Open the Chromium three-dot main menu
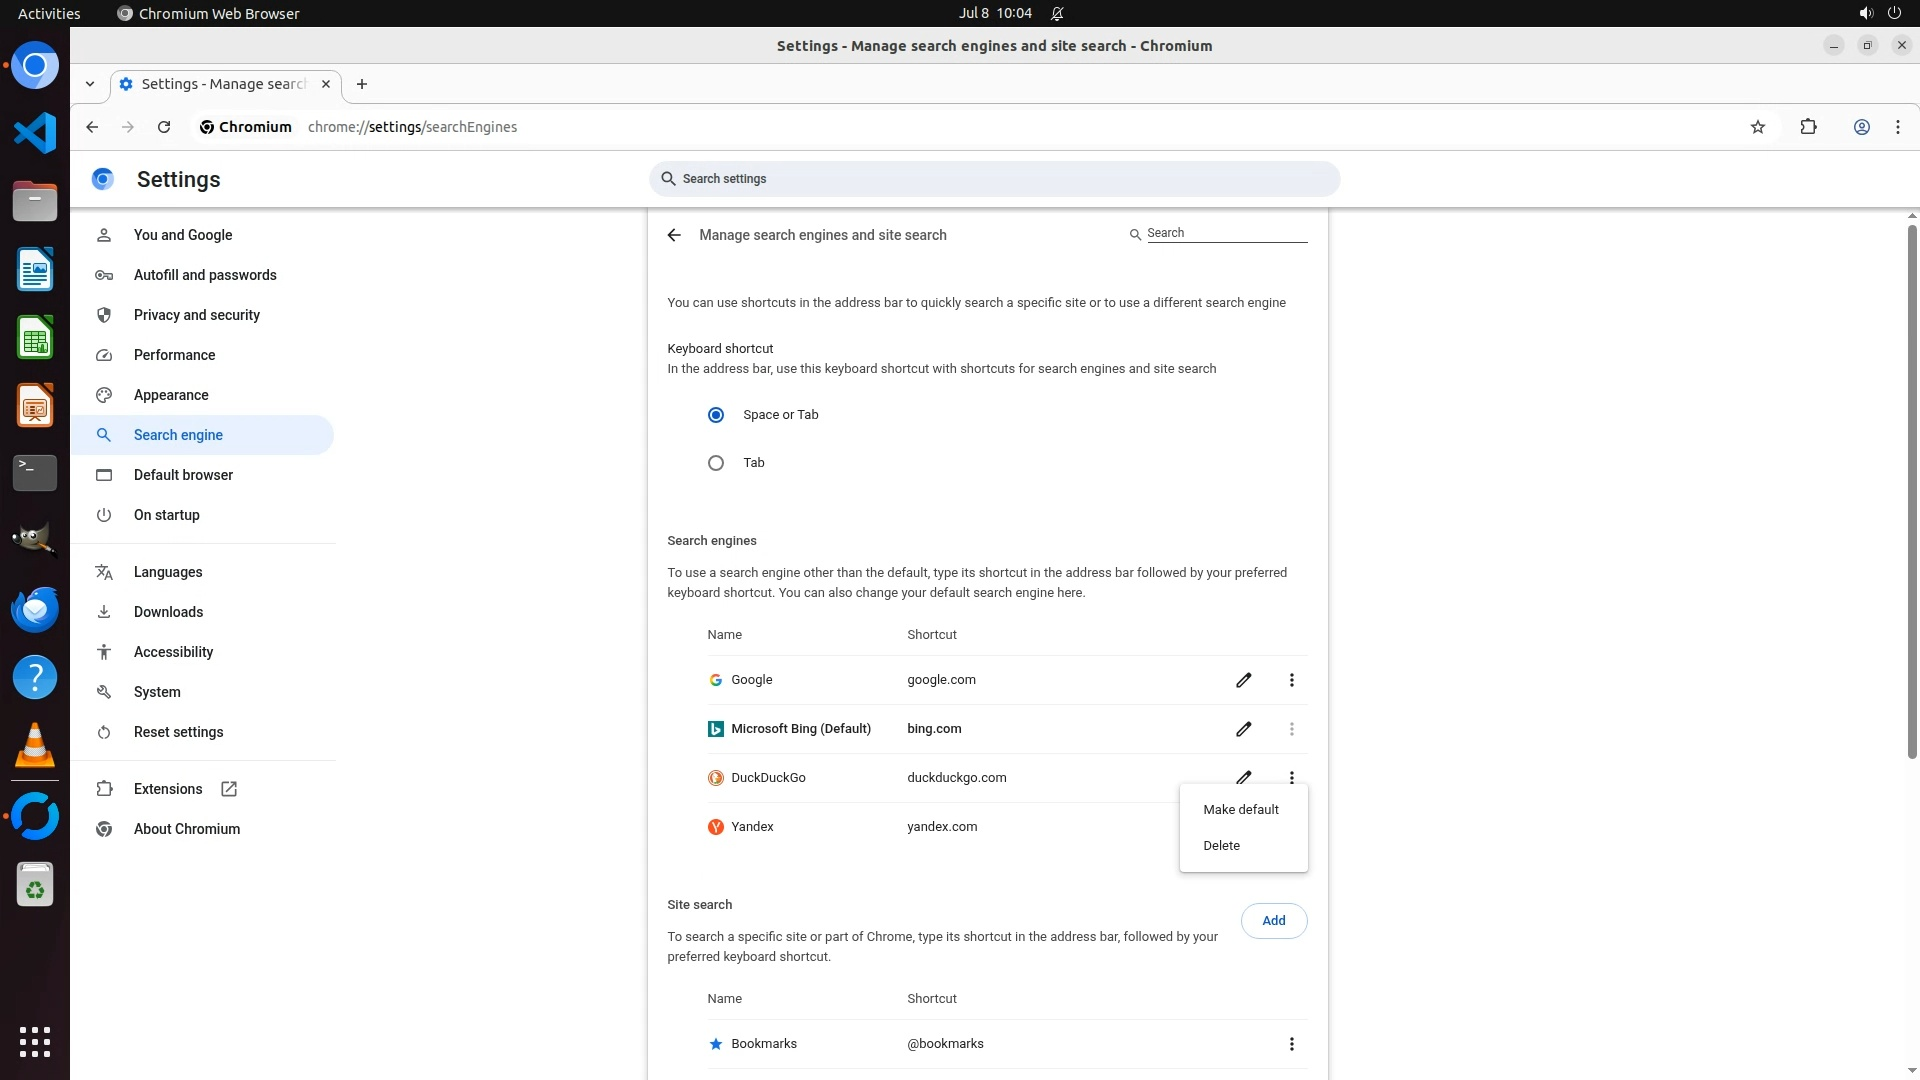This screenshot has height=1080, width=1920. [x=1898, y=127]
